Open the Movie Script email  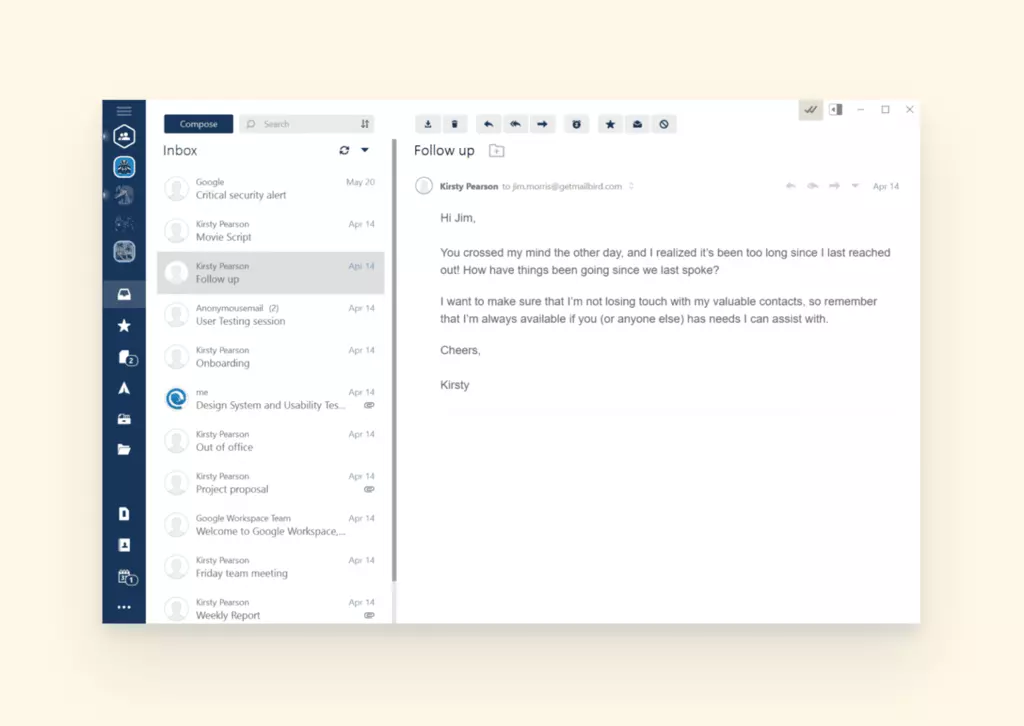coord(270,231)
